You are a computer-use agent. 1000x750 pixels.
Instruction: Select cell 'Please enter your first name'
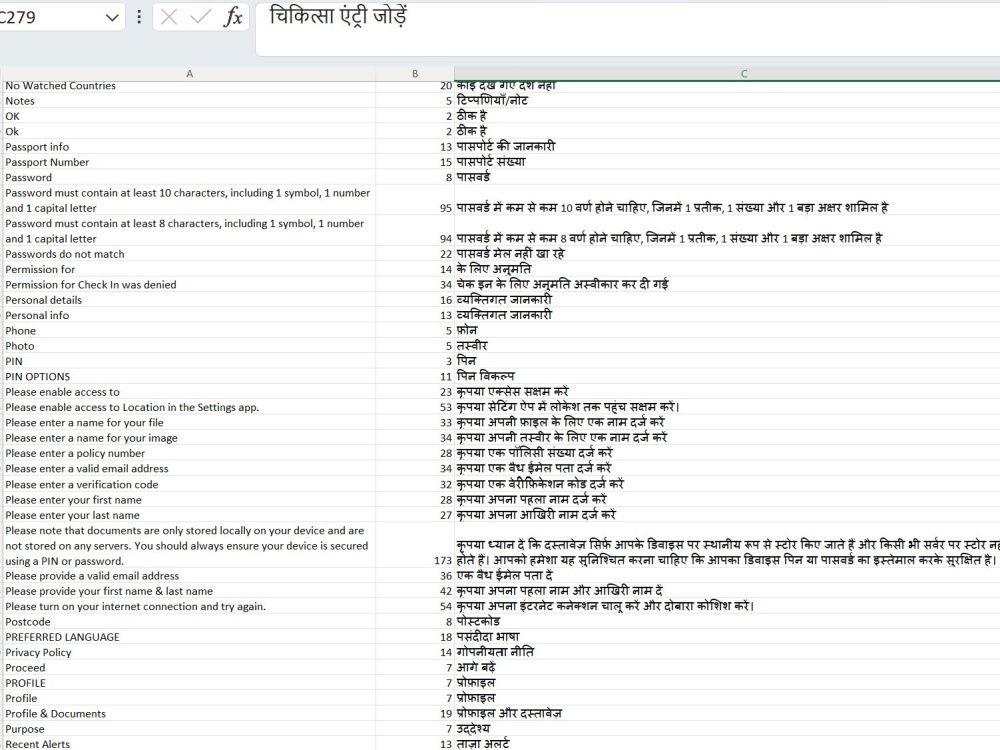click(189, 499)
